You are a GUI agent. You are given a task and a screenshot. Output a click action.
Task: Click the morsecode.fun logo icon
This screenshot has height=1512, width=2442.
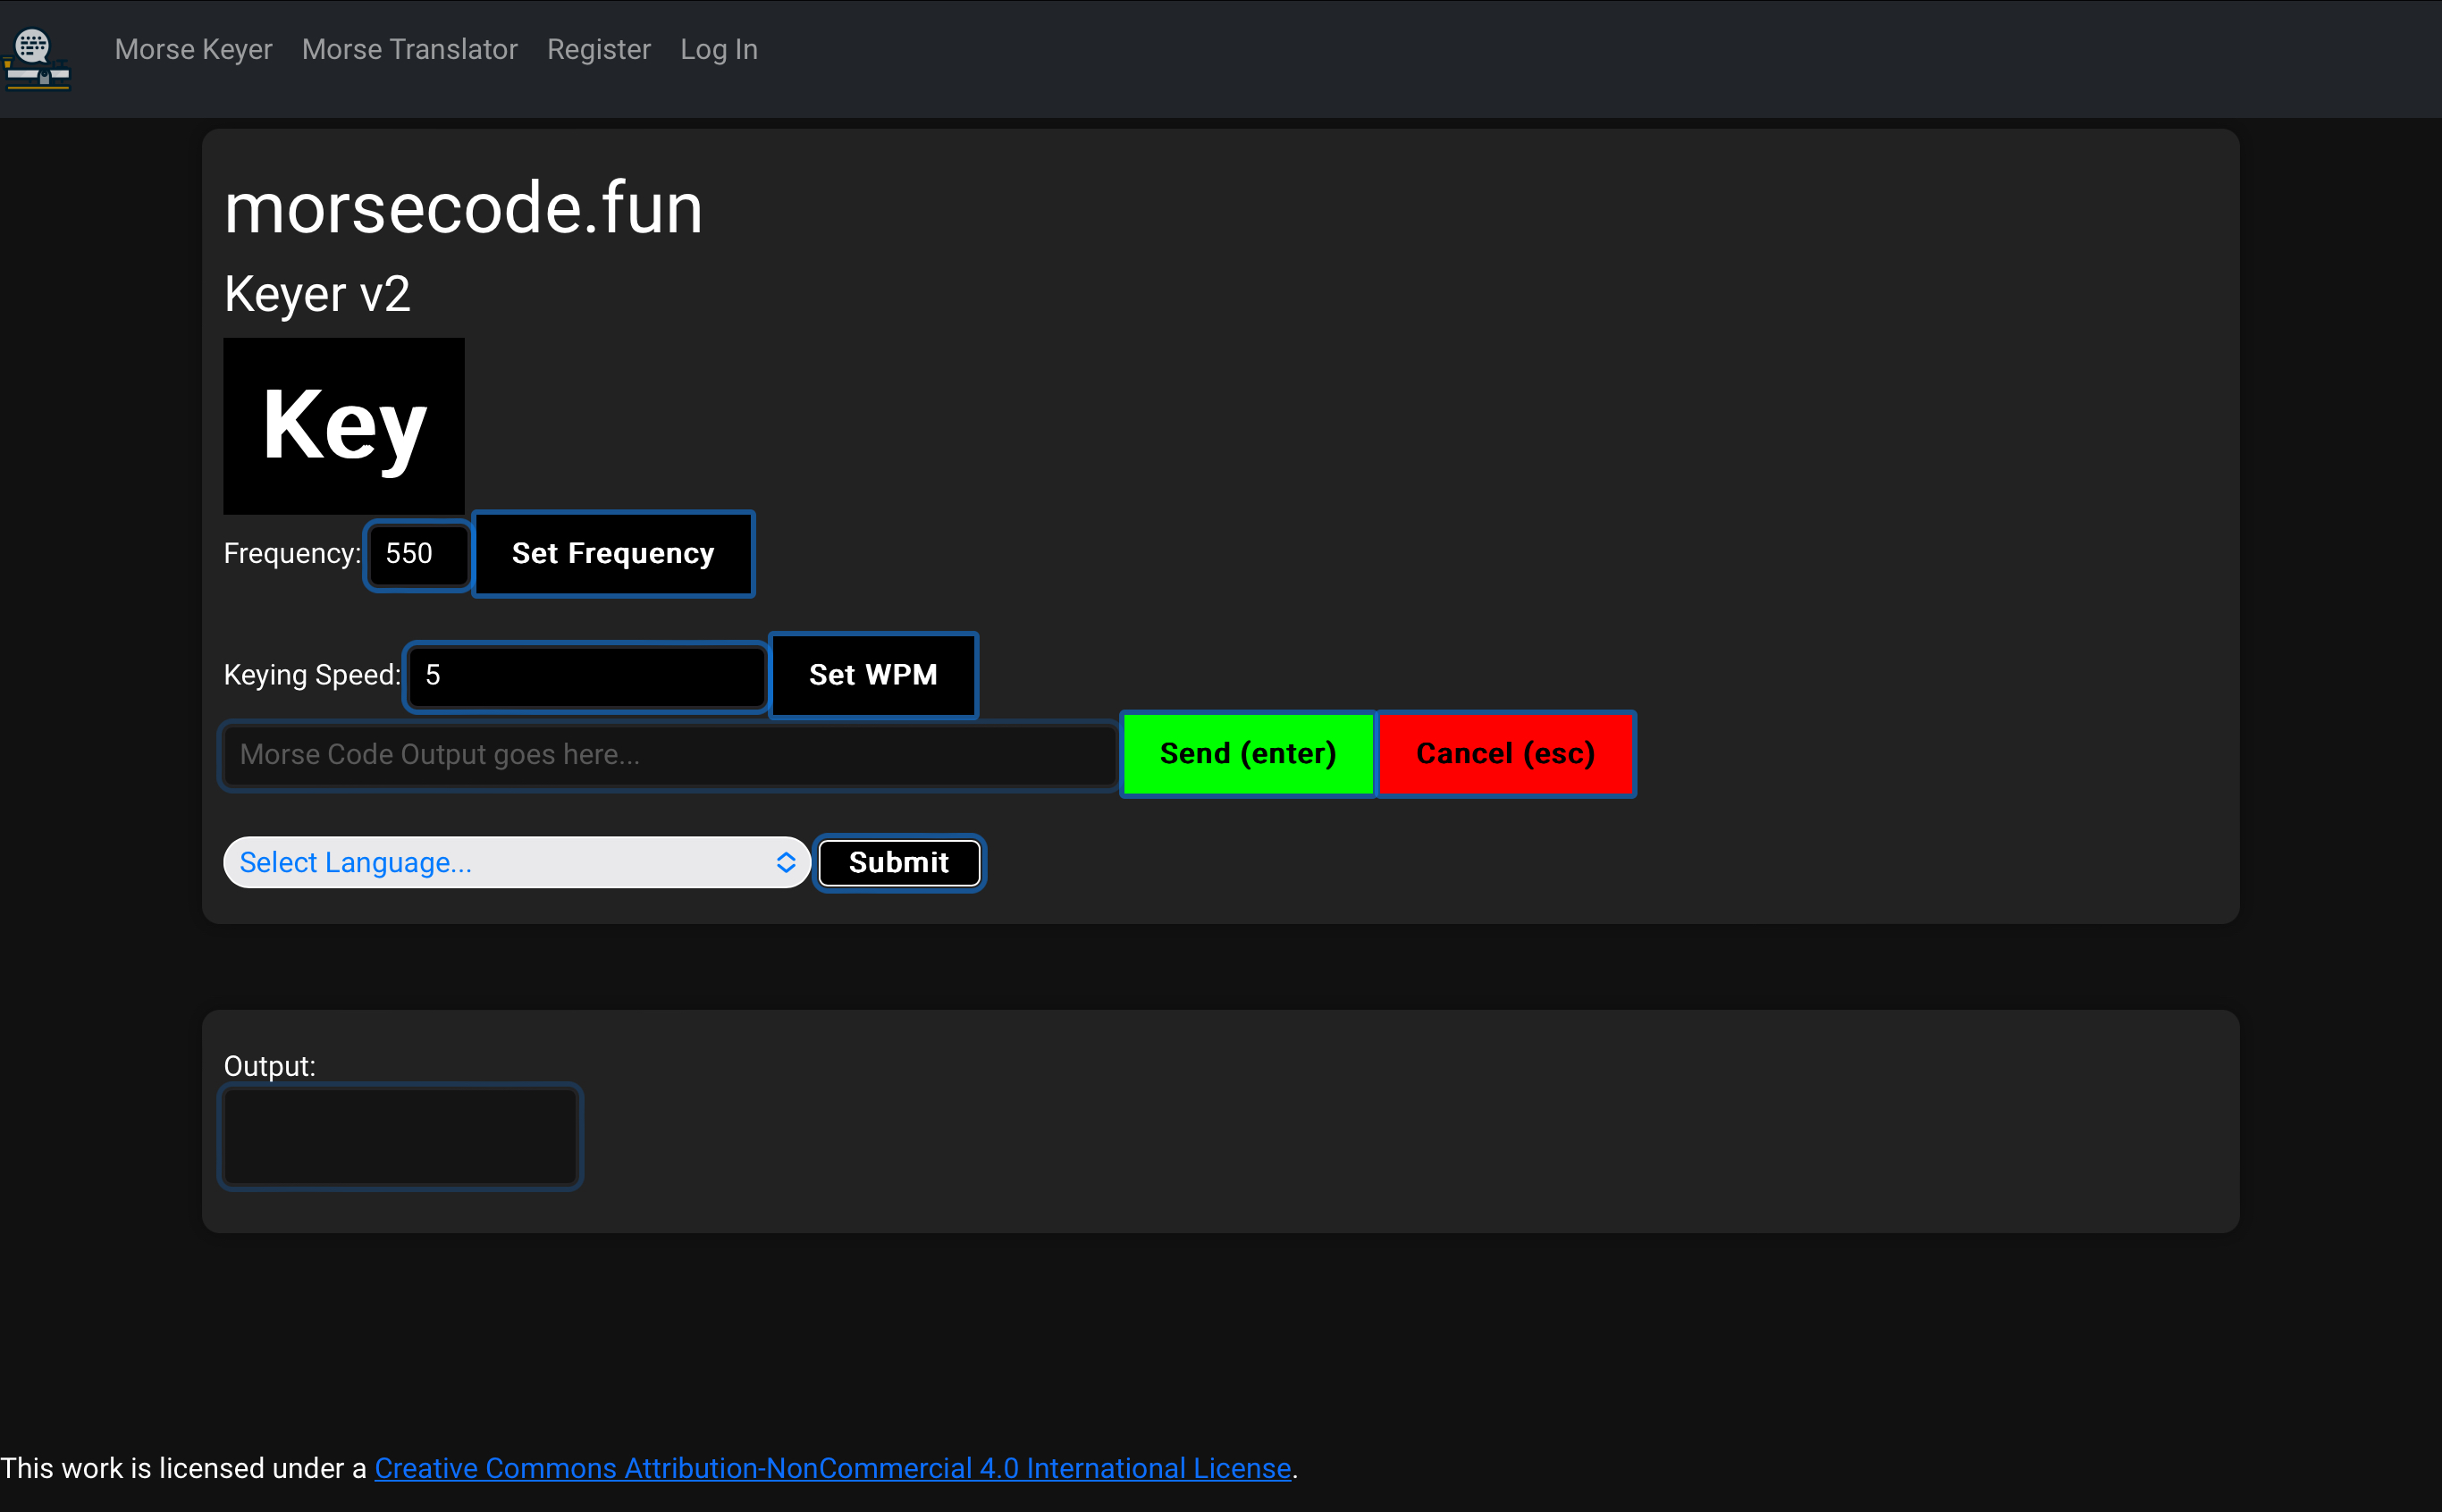click(x=37, y=58)
